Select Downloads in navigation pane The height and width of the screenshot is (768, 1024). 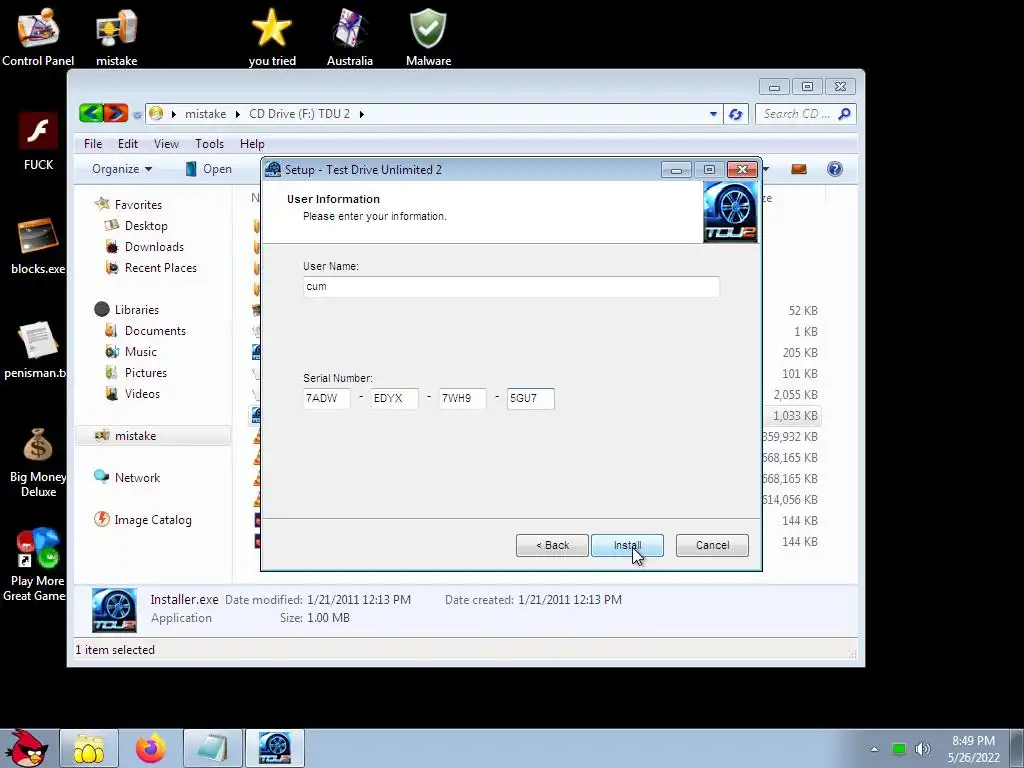click(x=154, y=247)
